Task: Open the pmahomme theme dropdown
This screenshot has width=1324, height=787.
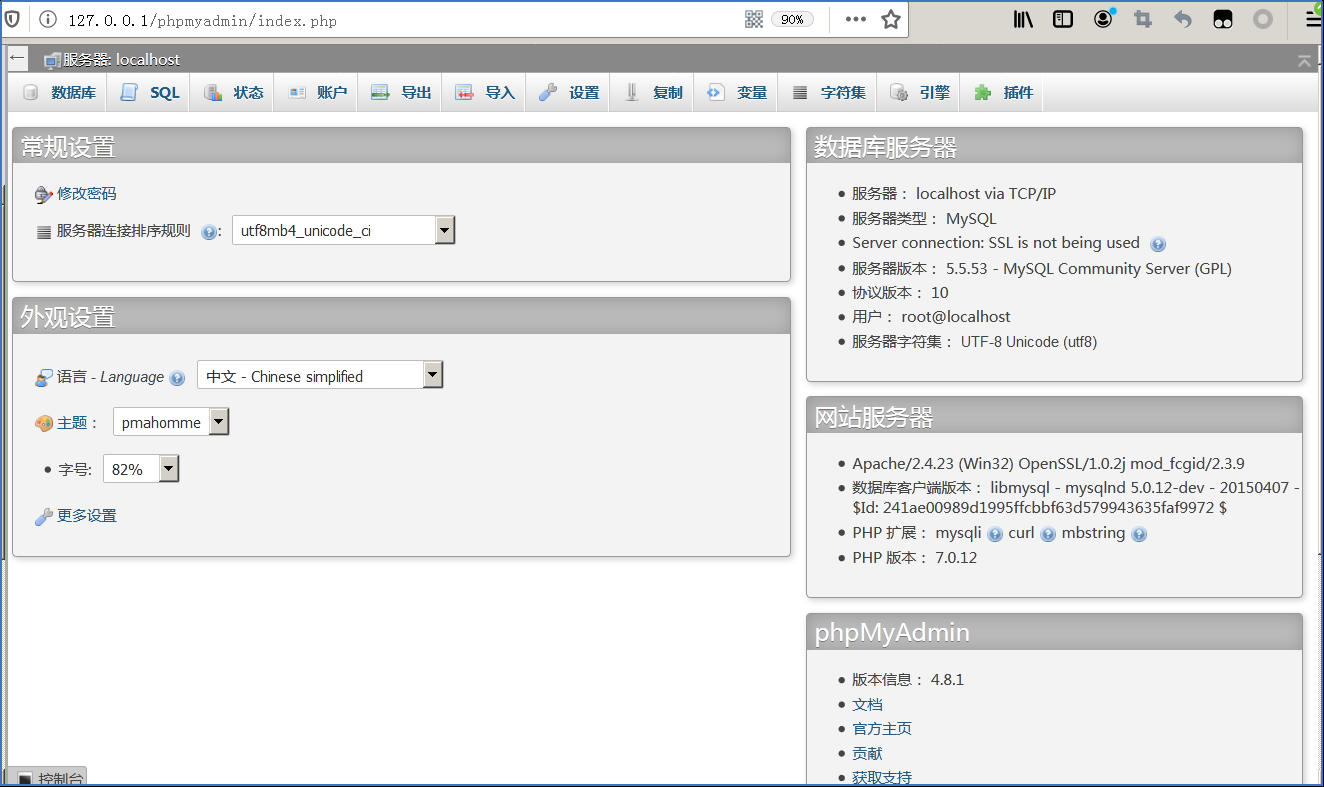Action: [171, 422]
